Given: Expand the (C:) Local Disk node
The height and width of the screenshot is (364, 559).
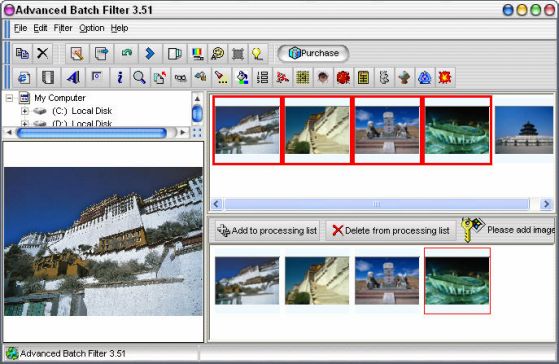Looking at the screenshot, I should (x=24, y=111).
